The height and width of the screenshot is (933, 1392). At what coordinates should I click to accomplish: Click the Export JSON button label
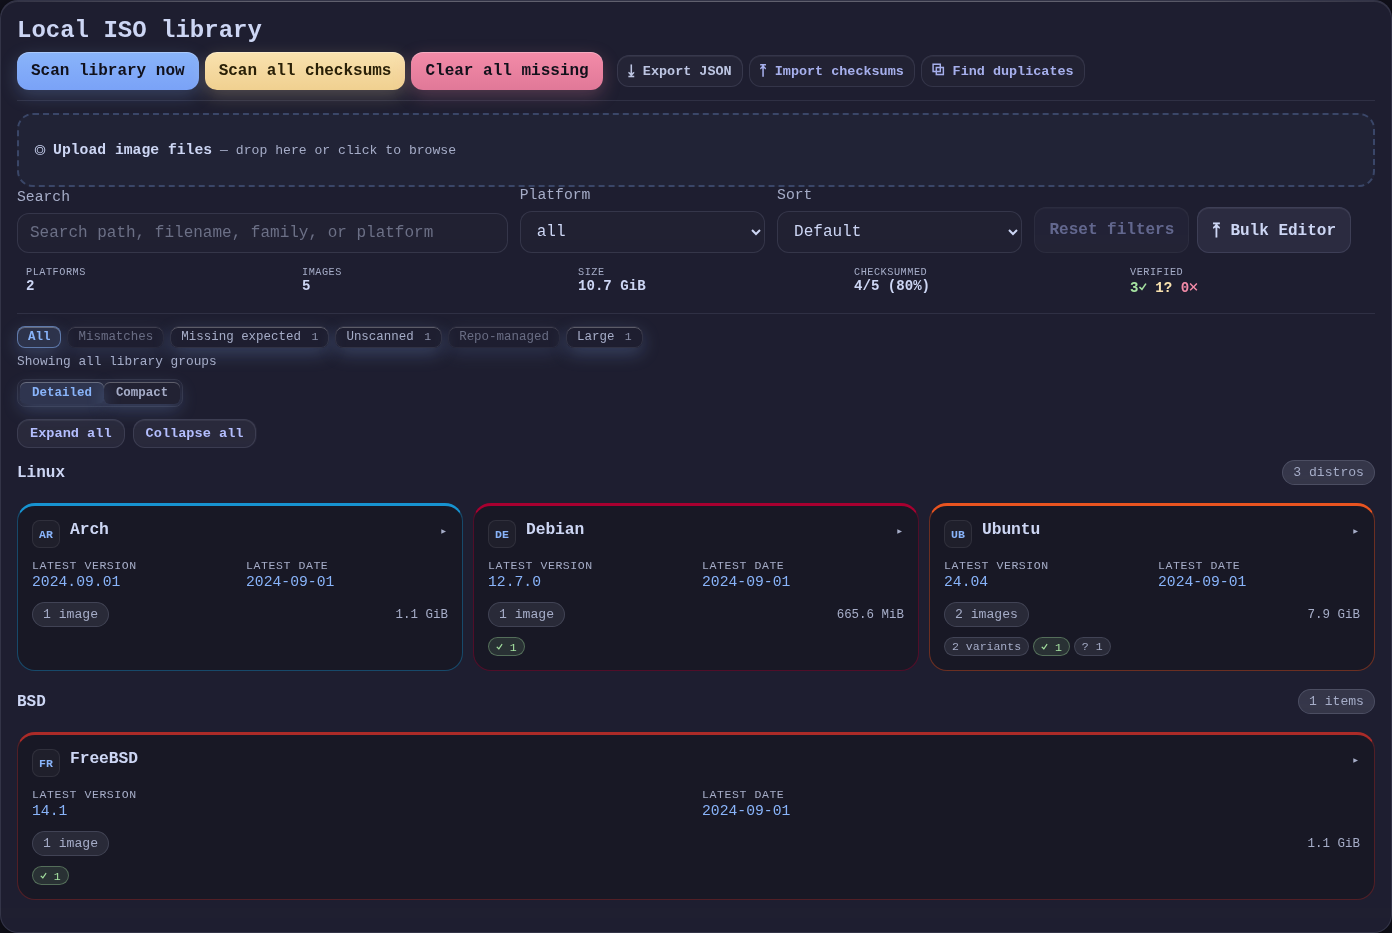pyautogui.click(x=687, y=71)
